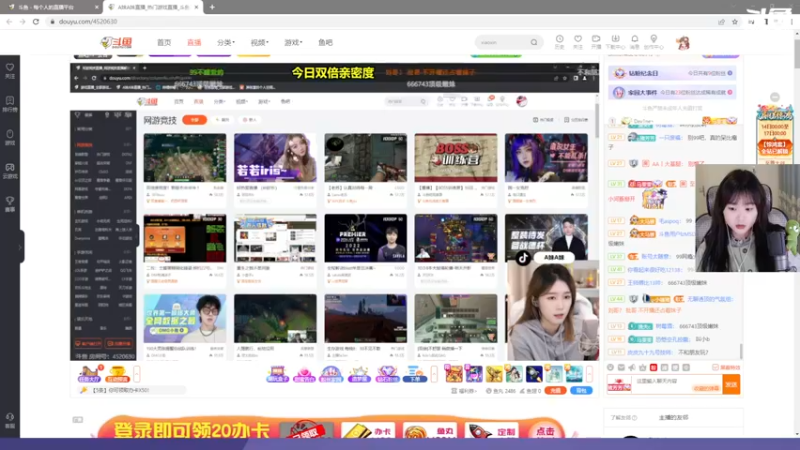Screen dimensions: 800x450
Task: Select the rocket gift thumbnail
Action: coord(534,374)
